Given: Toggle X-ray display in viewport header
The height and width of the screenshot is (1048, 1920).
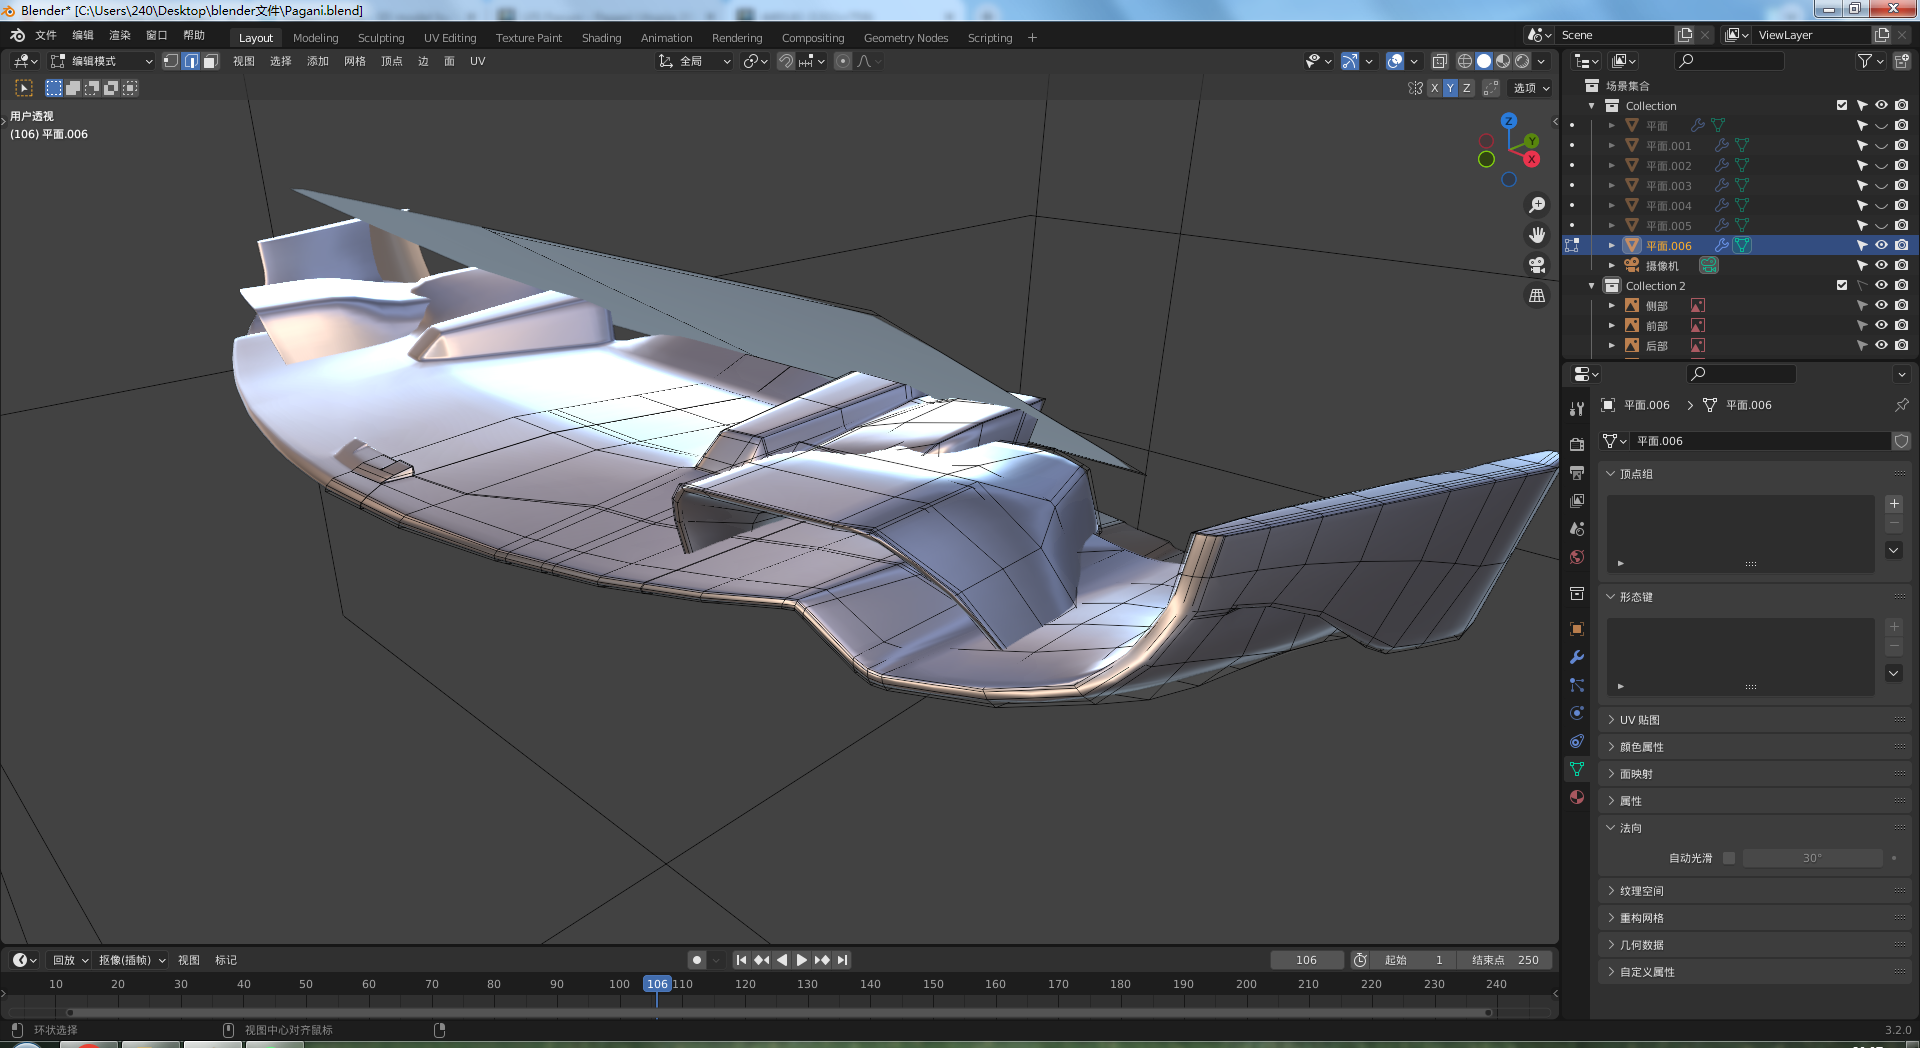Looking at the screenshot, I should point(1439,61).
